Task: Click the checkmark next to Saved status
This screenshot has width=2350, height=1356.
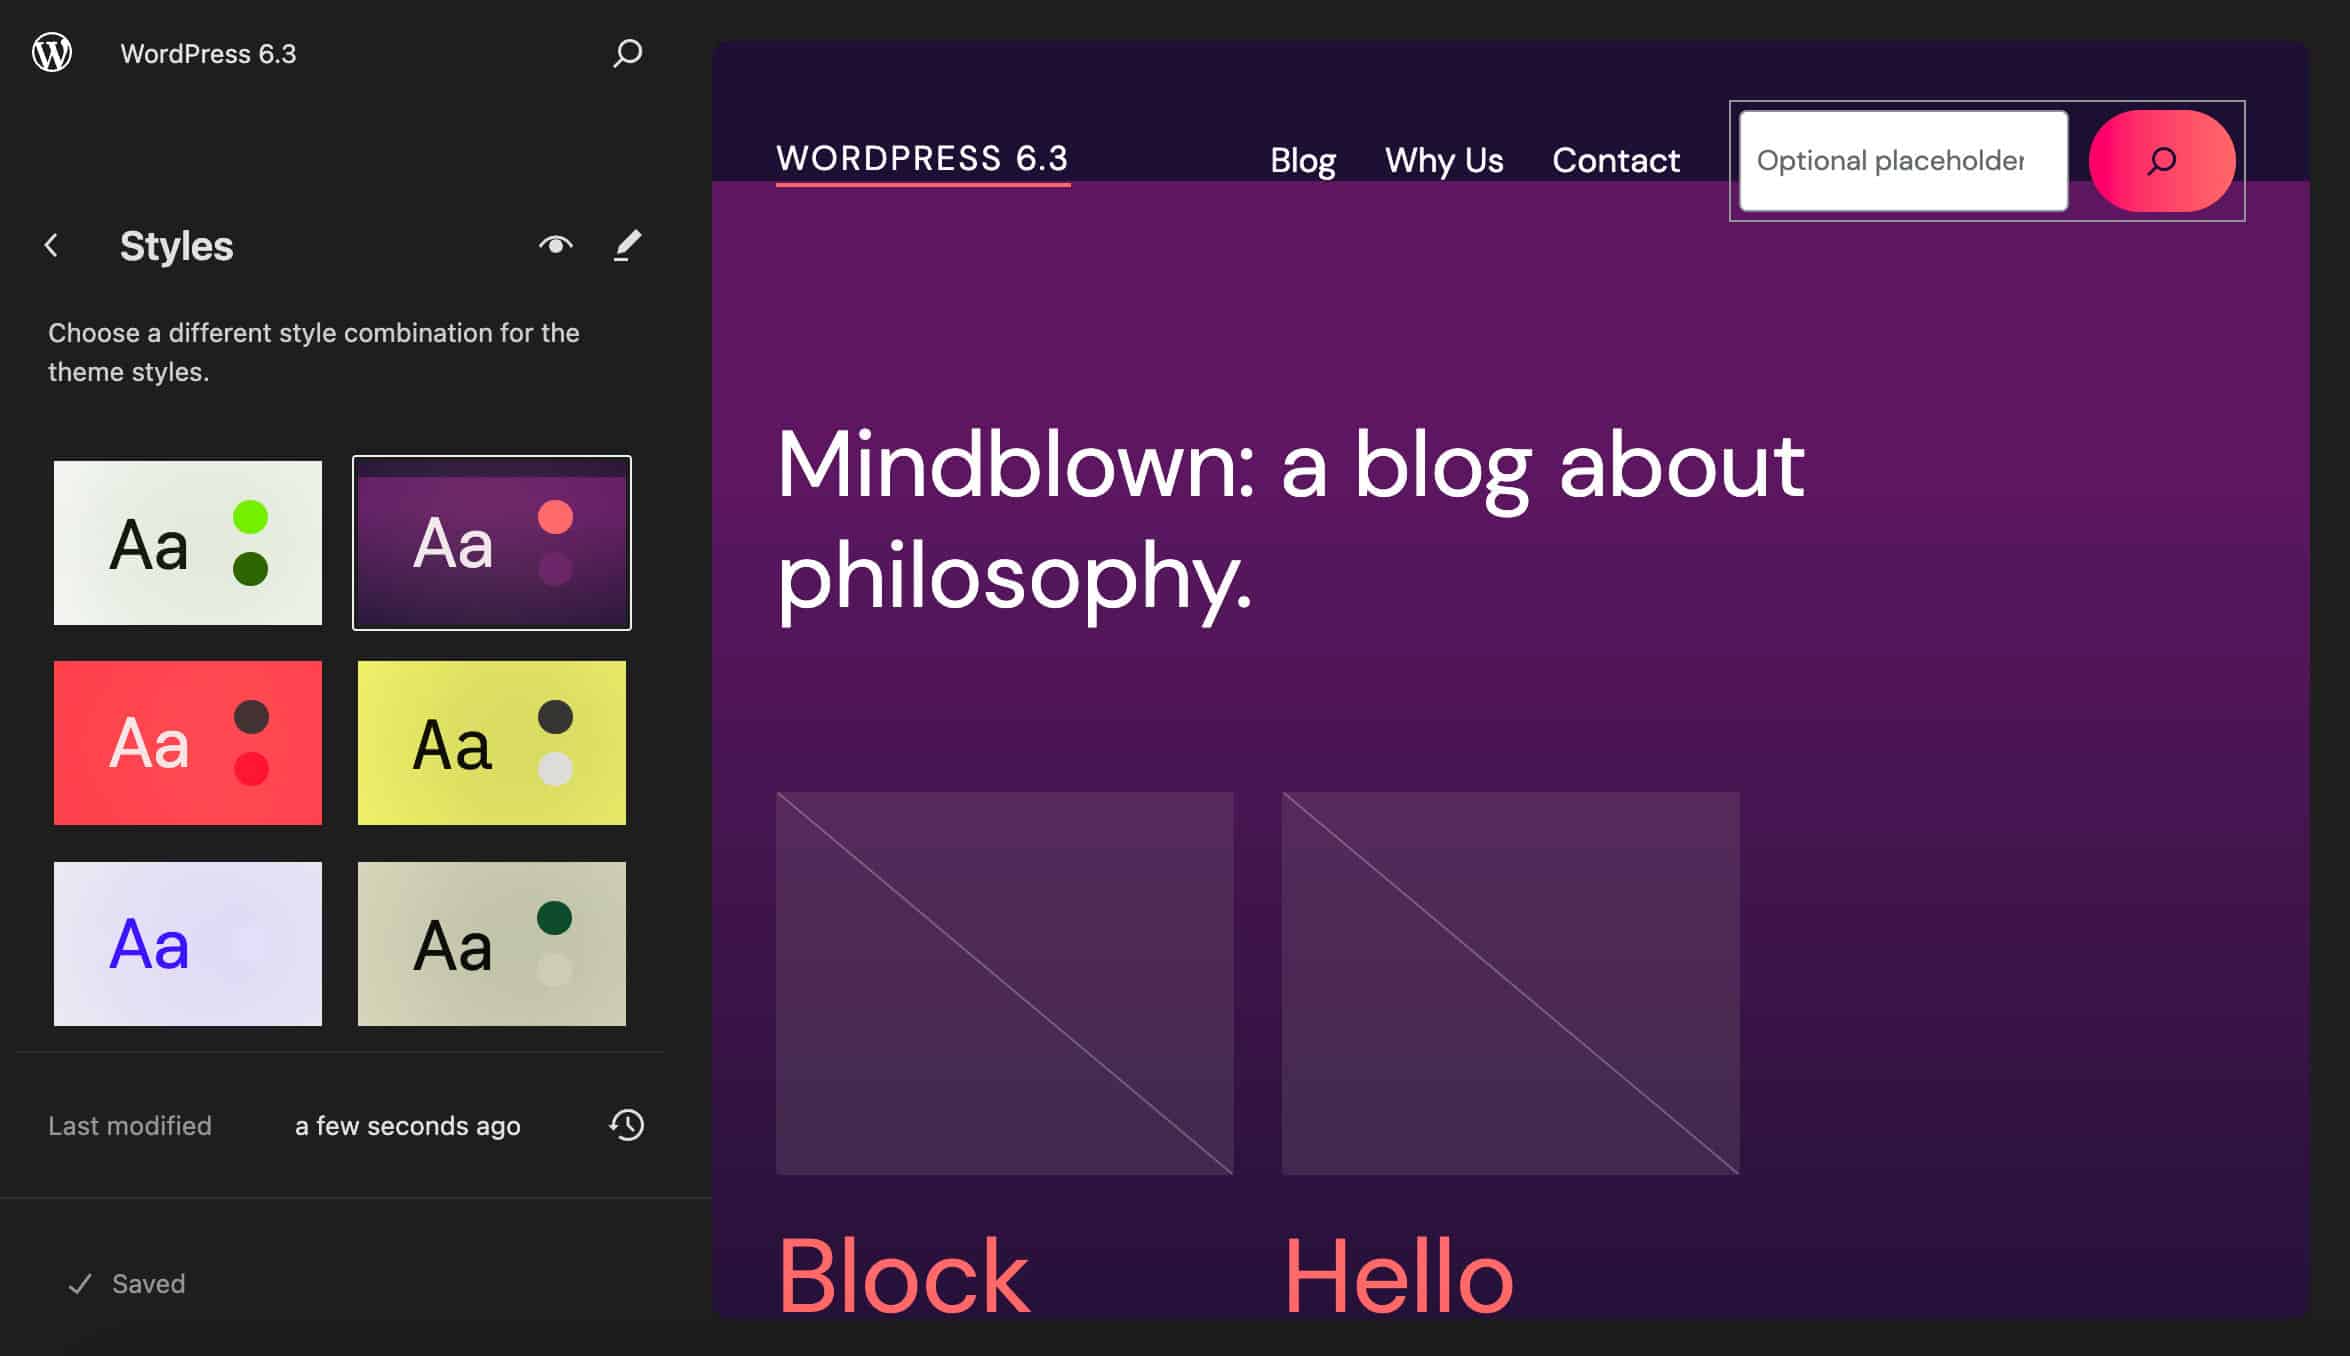Action: coord(79,1284)
